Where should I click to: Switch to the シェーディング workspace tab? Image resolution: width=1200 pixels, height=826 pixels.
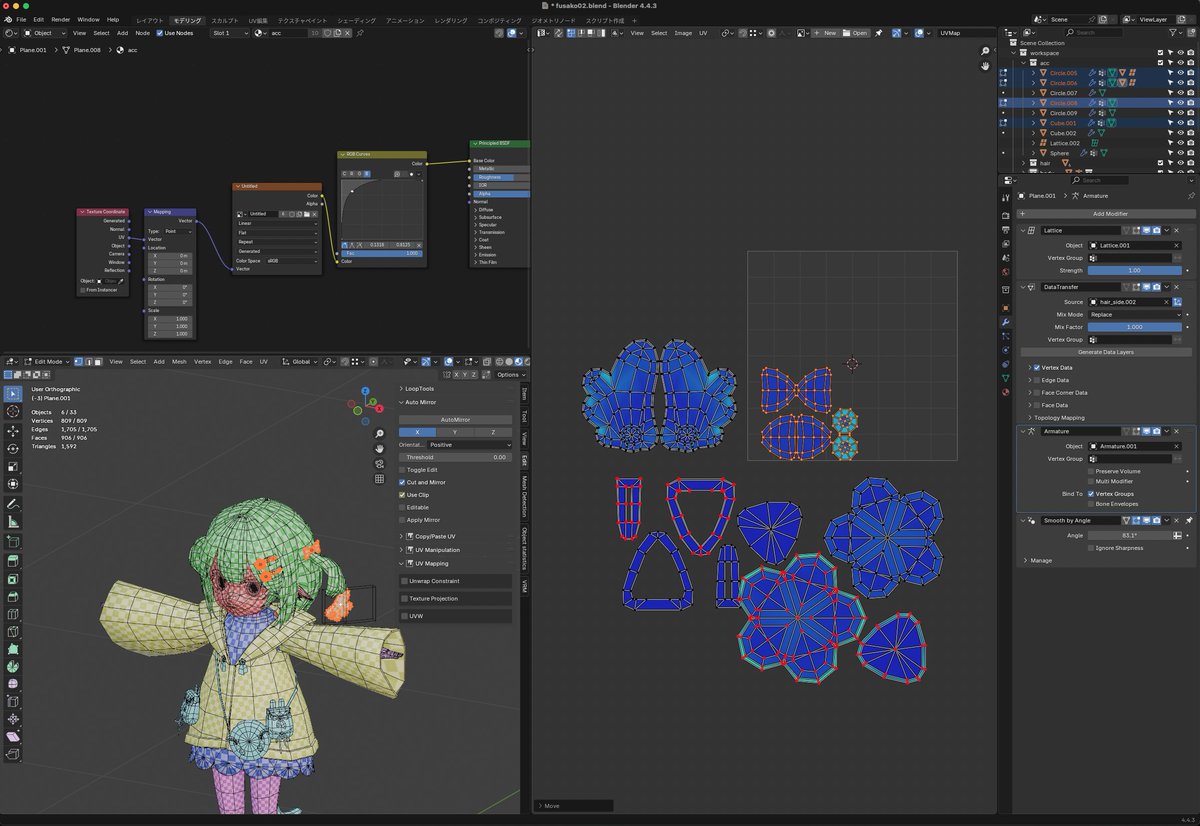click(357, 20)
